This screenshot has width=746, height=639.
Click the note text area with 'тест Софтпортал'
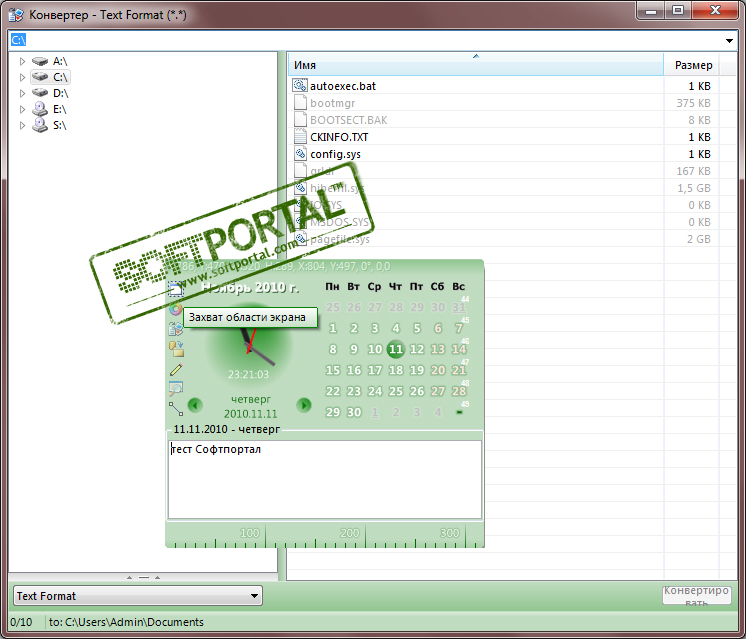tap(325, 479)
